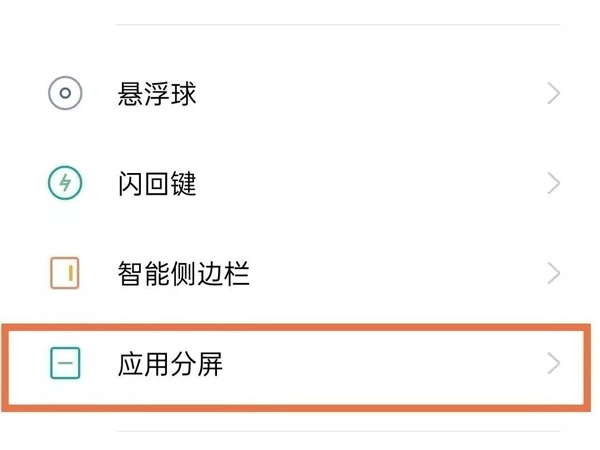This screenshot has width=600, height=450.
Task: Expand 悬浮球 using its right chevron
Action: [x=554, y=94]
